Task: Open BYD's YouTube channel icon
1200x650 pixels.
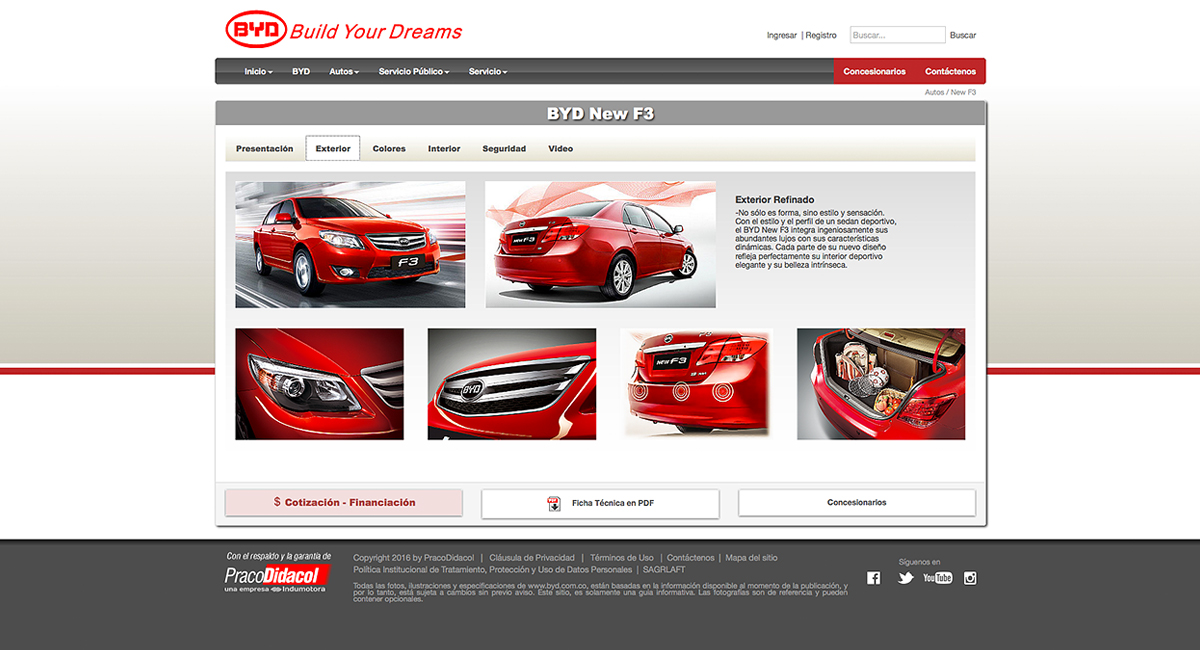Action: (x=938, y=577)
